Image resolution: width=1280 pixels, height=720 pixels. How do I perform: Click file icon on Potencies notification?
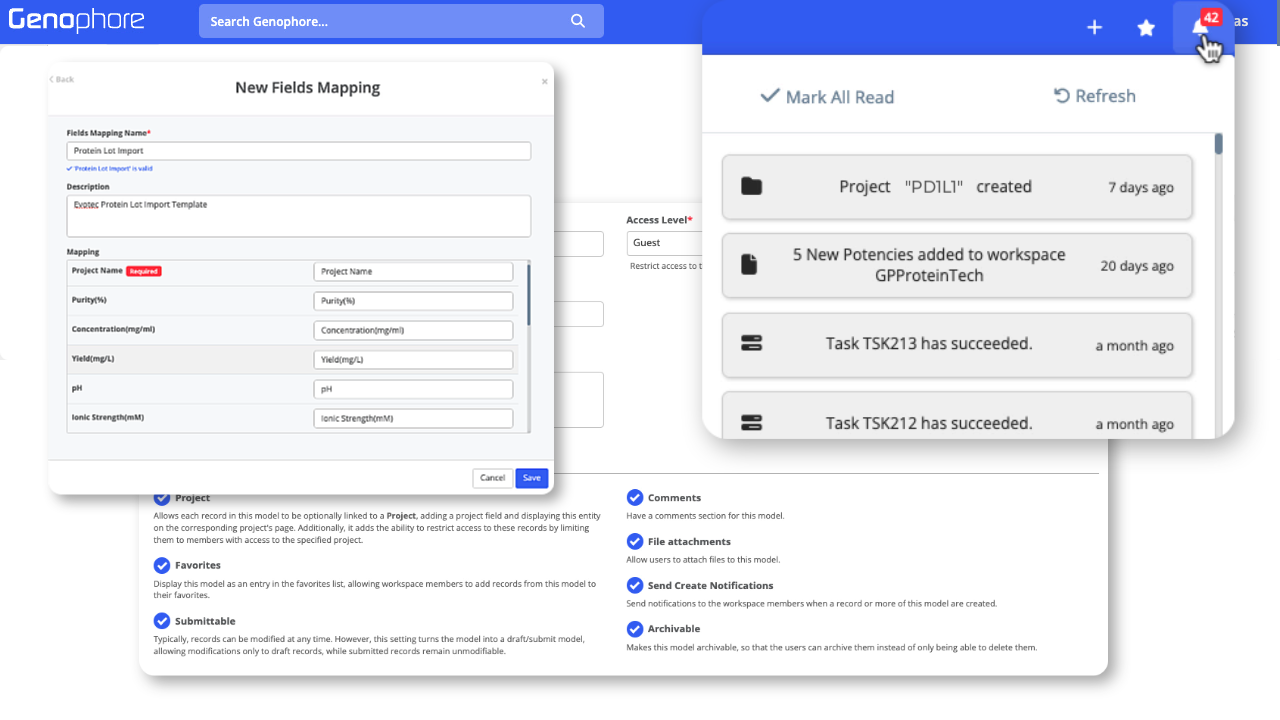point(751,265)
